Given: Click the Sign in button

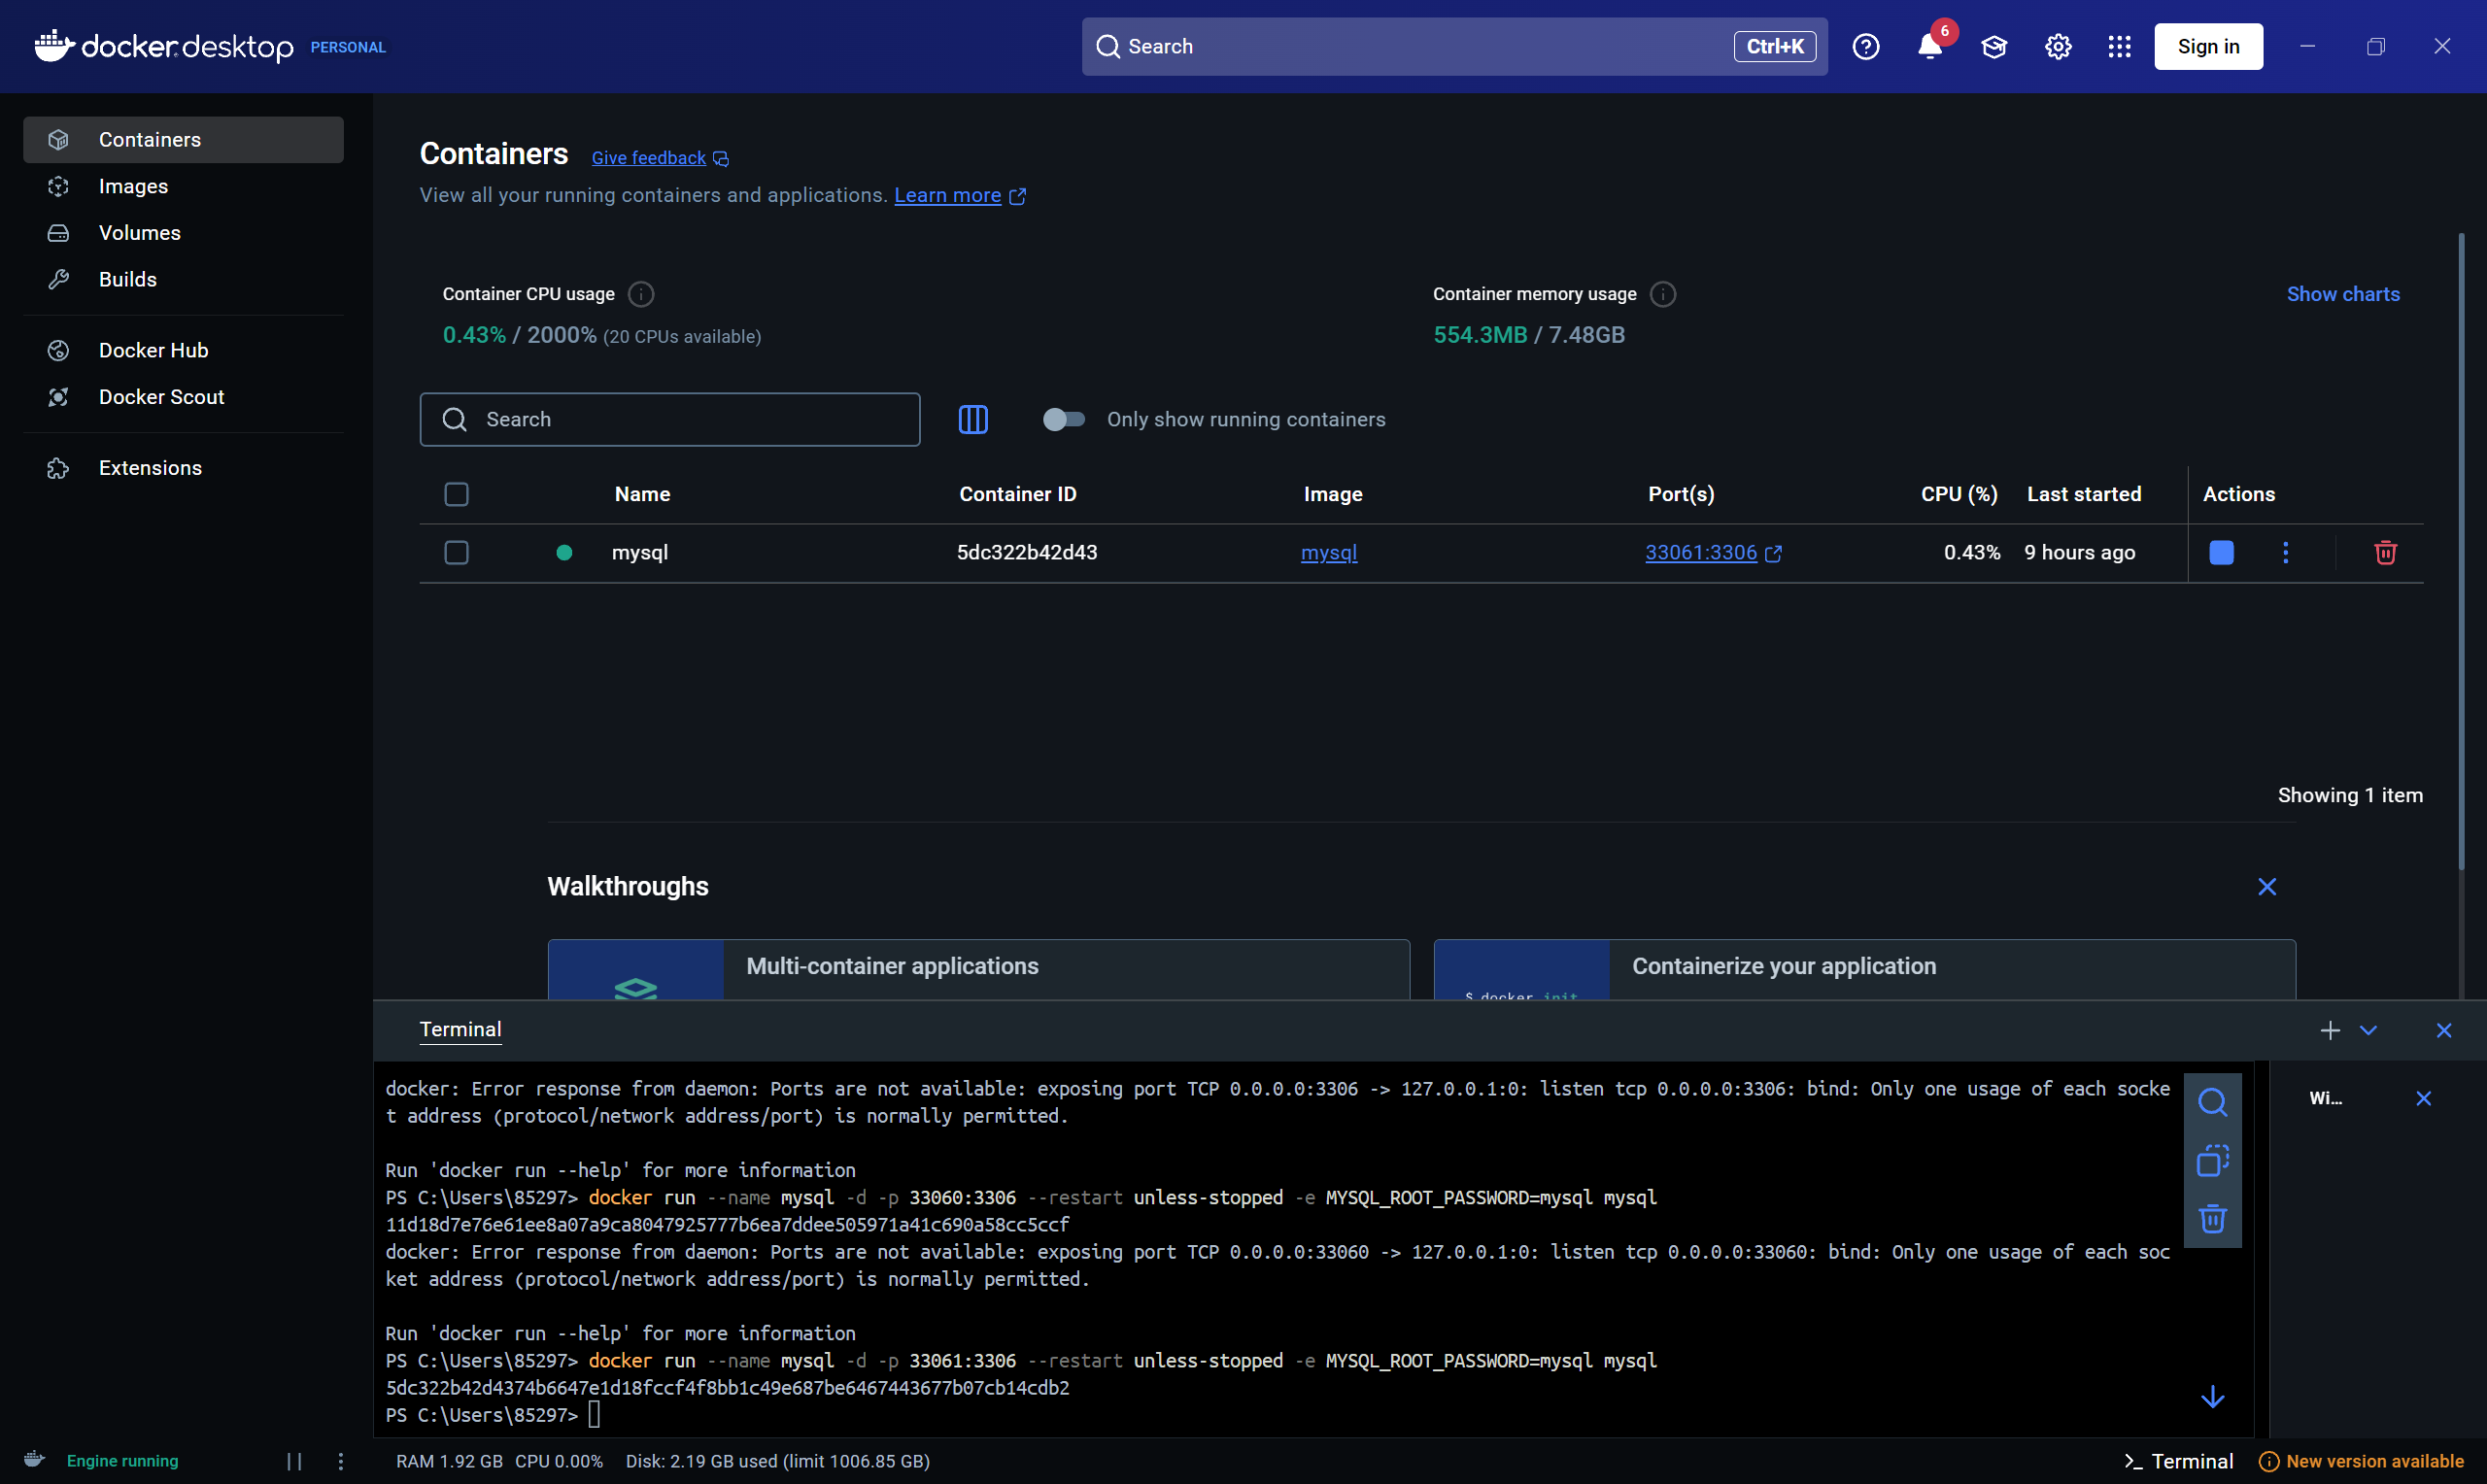Looking at the screenshot, I should point(2208,47).
